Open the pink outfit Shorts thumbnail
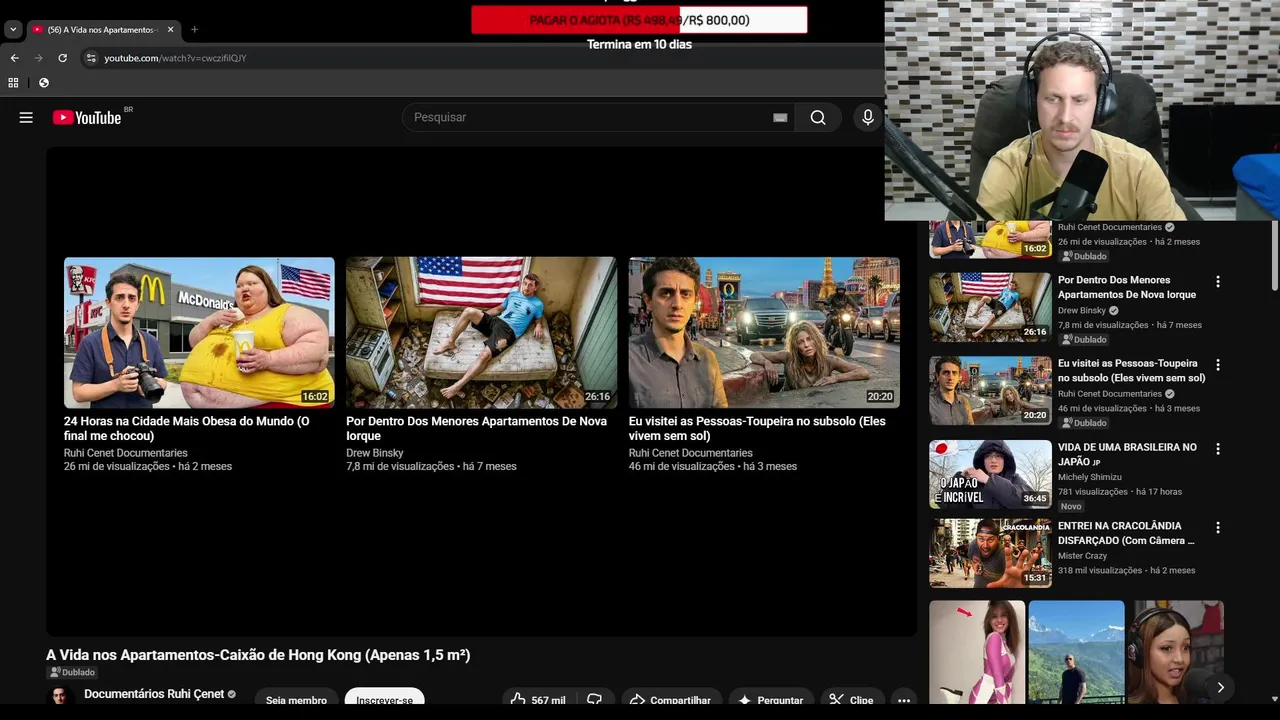The height and width of the screenshot is (720, 1280). click(x=977, y=652)
